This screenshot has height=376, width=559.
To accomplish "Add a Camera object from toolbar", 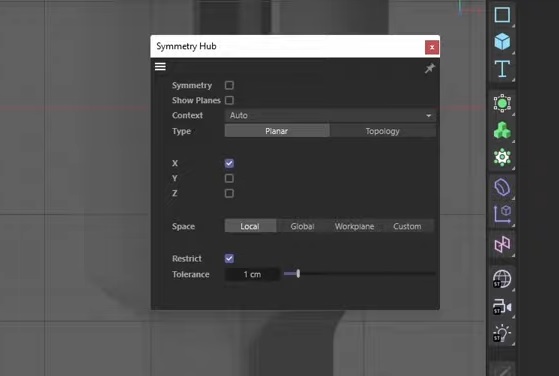I will click(x=502, y=307).
